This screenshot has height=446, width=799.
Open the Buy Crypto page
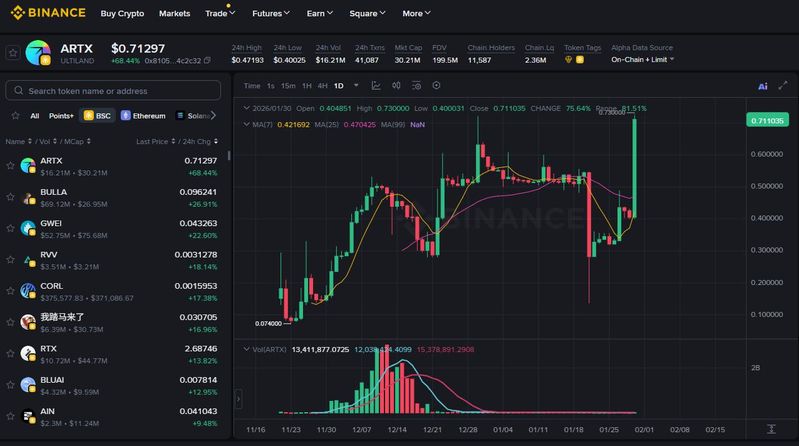click(x=122, y=14)
